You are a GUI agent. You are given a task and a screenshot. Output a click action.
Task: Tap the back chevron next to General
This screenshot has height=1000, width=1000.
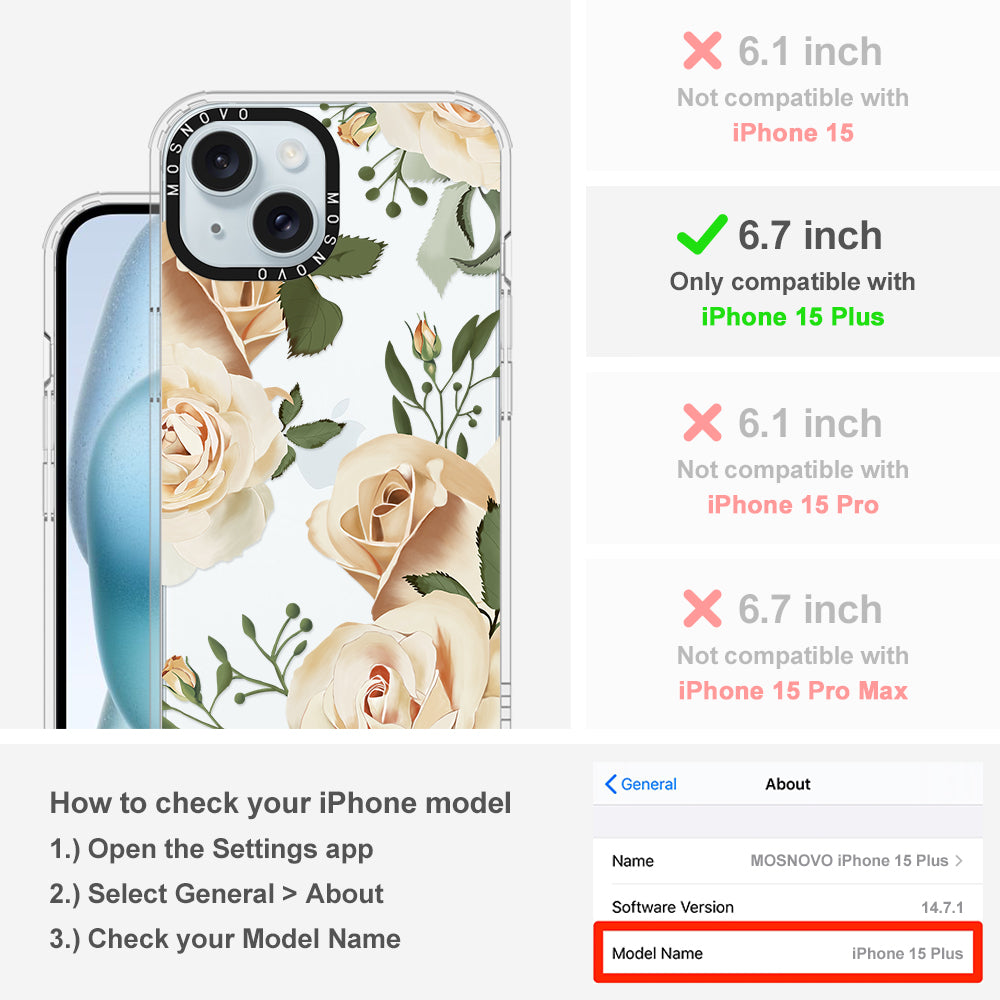pos(610,784)
